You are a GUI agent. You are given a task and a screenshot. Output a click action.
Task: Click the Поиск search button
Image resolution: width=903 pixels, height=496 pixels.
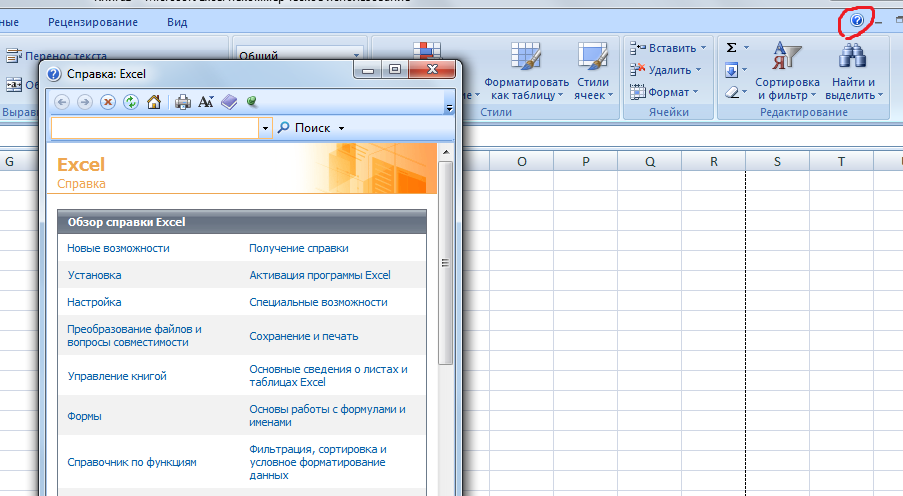[304, 128]
